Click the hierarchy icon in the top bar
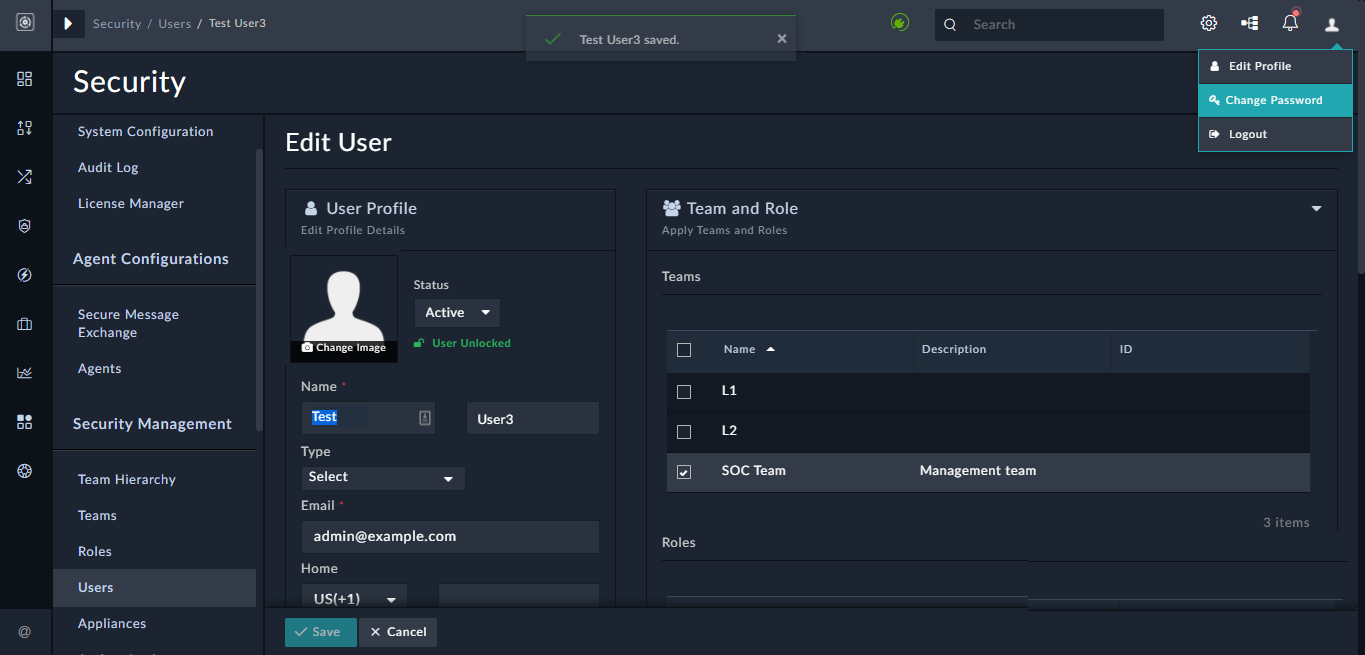Image resolution: width=1365 pixels, height=655 pixels. (x=1249, y=23)
